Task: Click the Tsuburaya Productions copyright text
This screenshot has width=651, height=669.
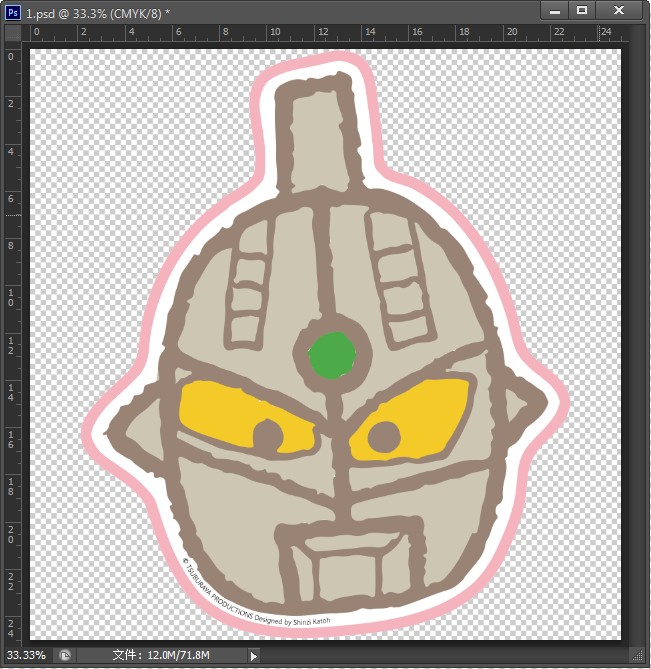Action: click(250, 601)
